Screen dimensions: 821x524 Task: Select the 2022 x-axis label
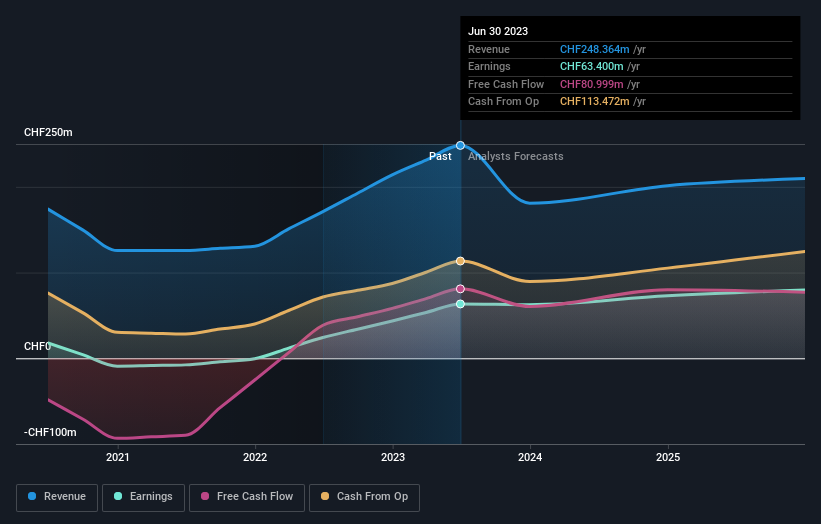click(255, 457)
